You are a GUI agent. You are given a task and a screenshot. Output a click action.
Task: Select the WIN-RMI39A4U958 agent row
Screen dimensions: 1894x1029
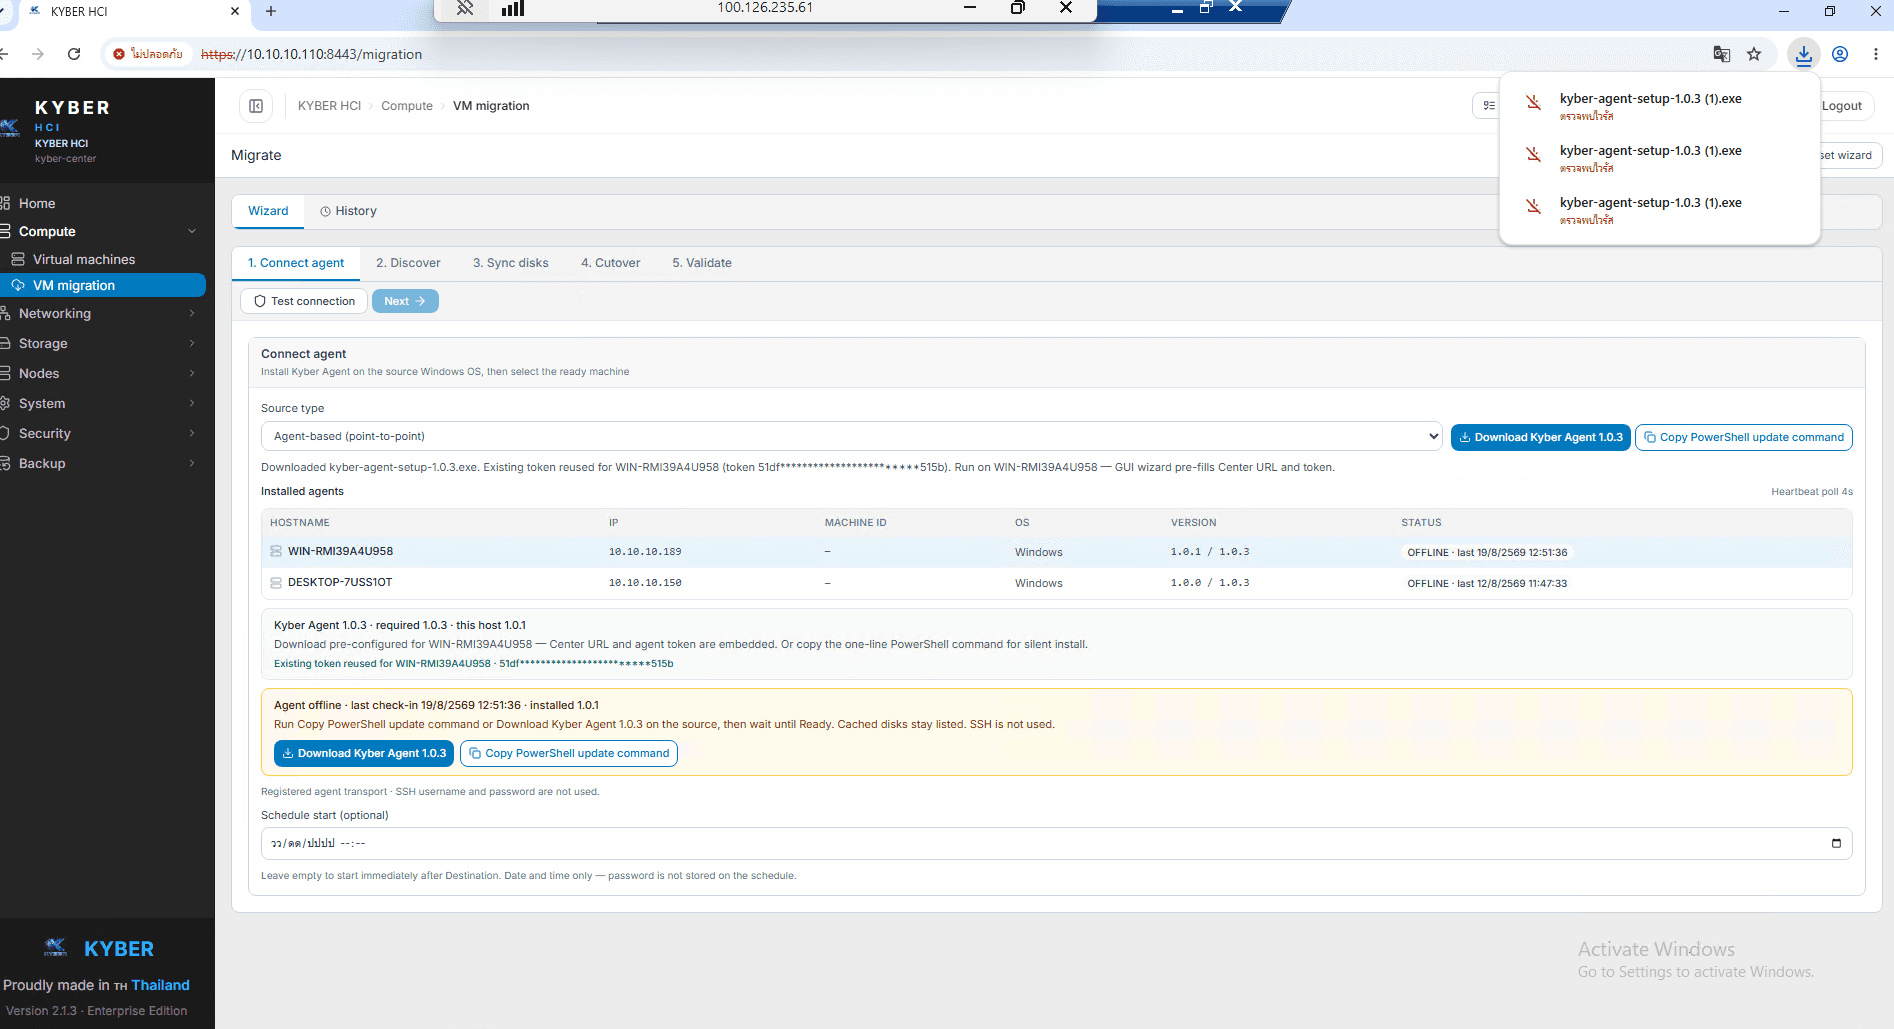1057,552
